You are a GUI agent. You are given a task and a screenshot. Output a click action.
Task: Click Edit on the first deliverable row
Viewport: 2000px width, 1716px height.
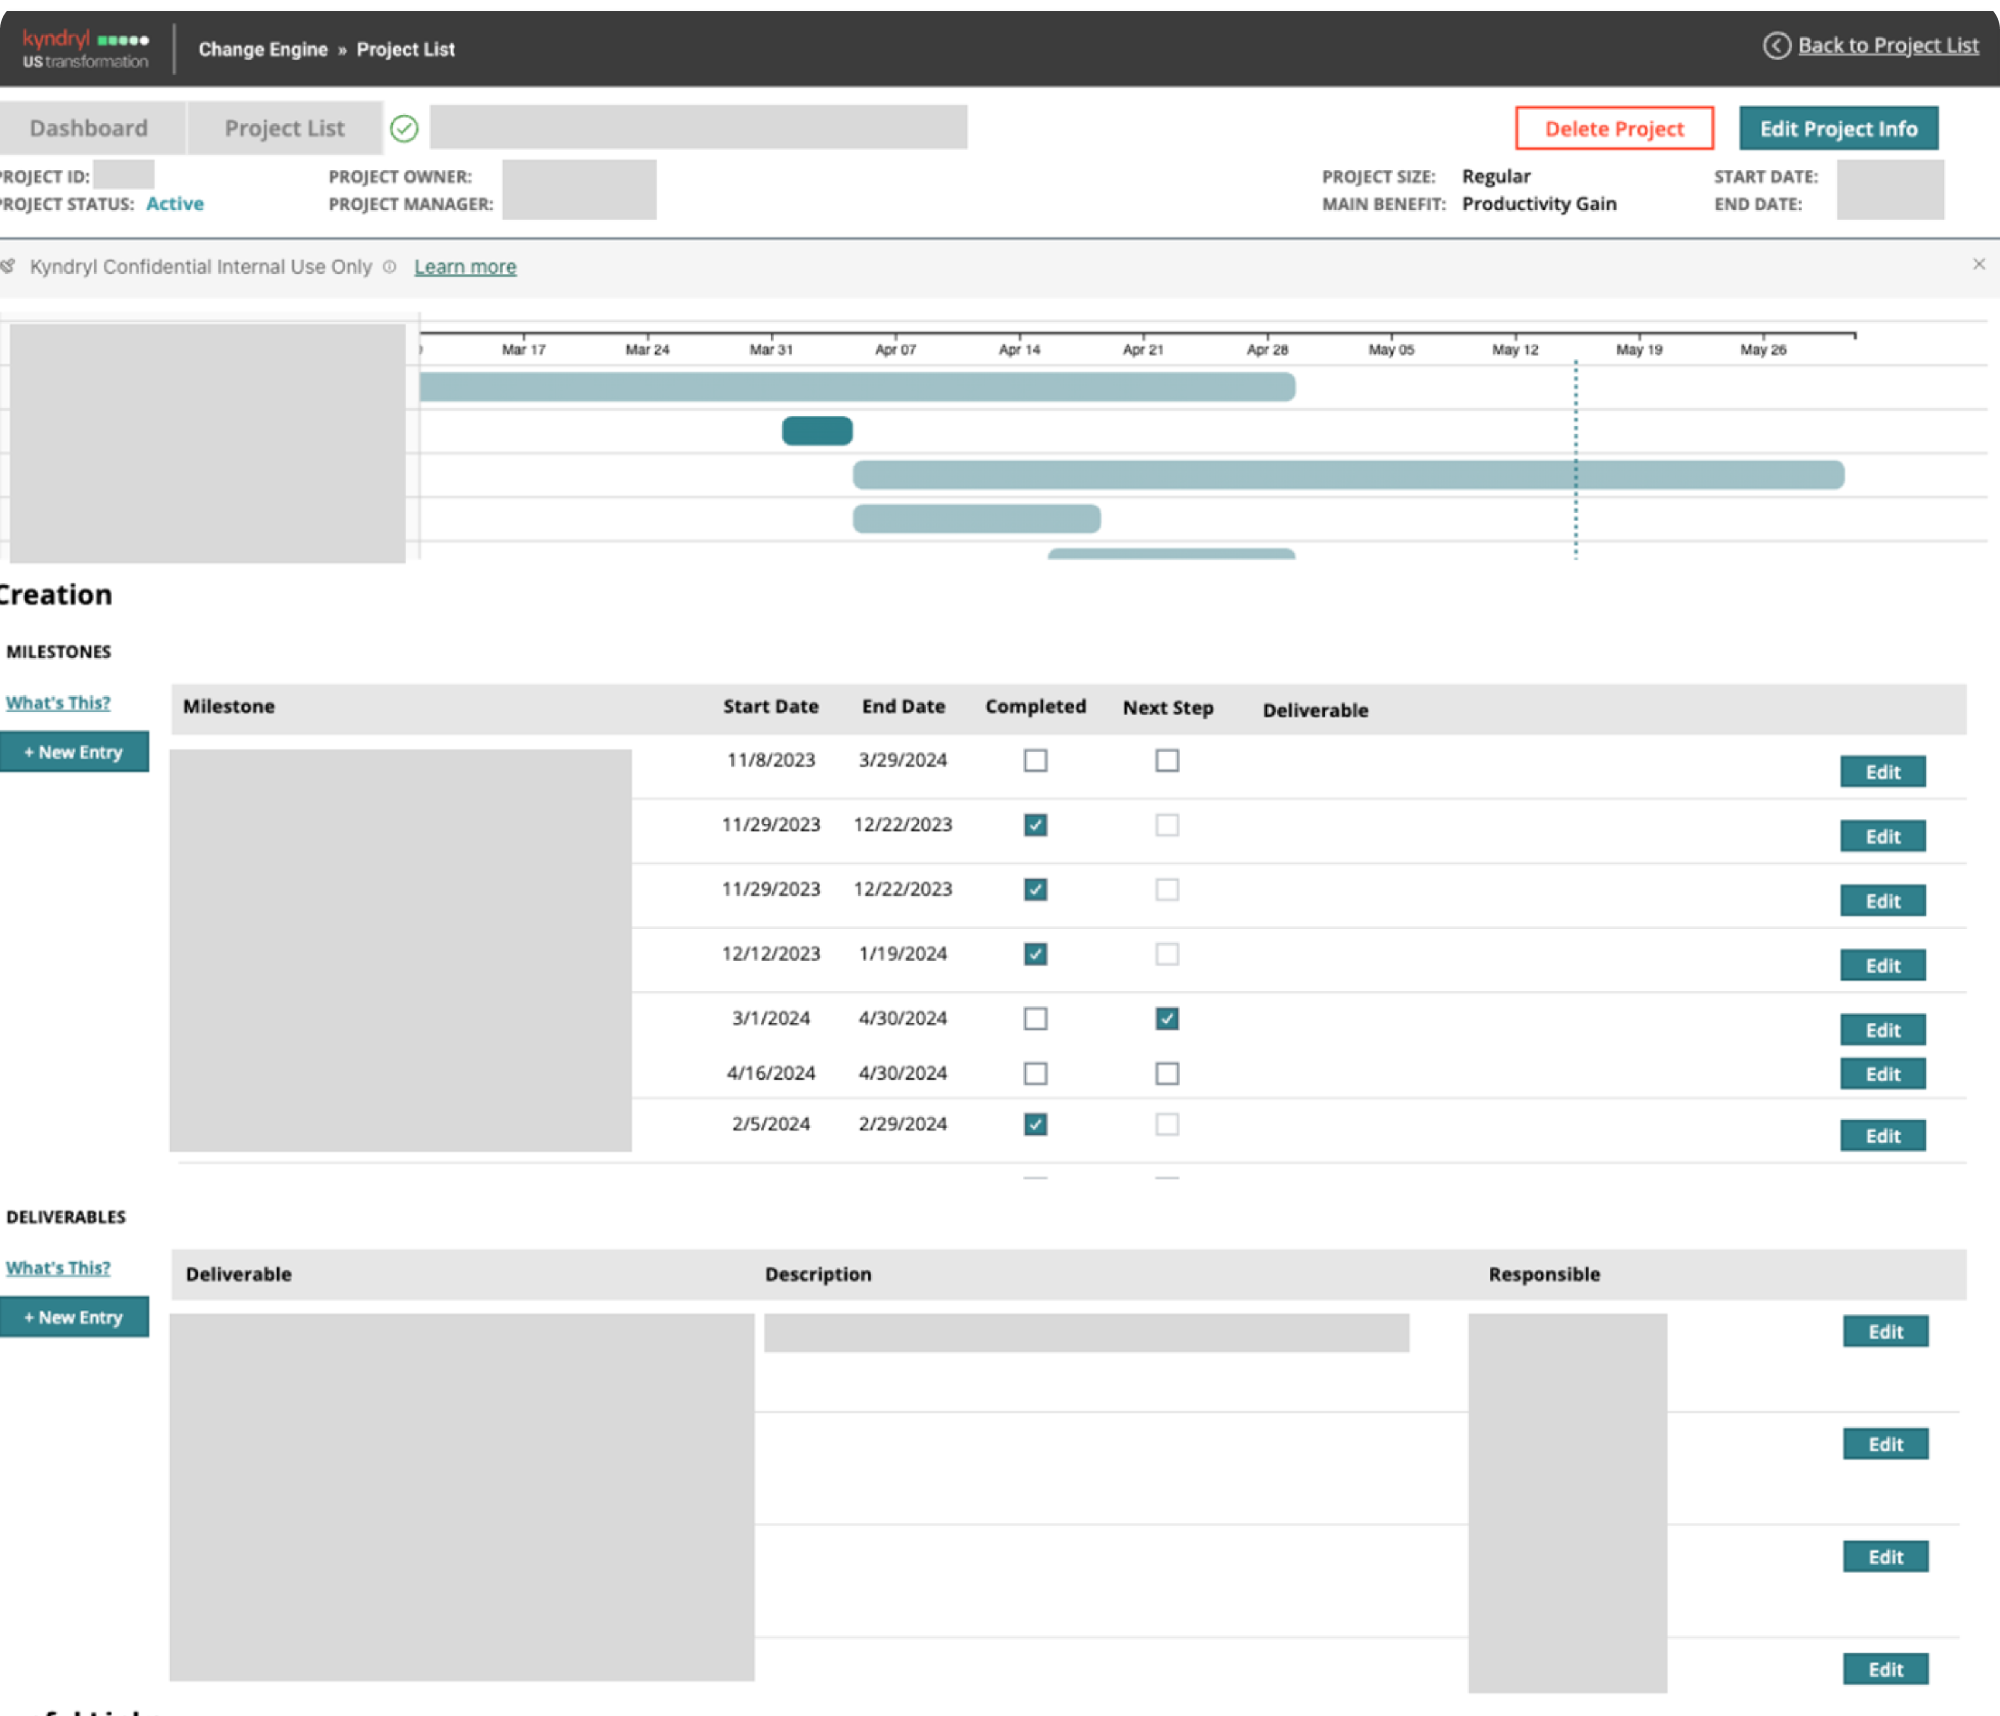1884,1331
